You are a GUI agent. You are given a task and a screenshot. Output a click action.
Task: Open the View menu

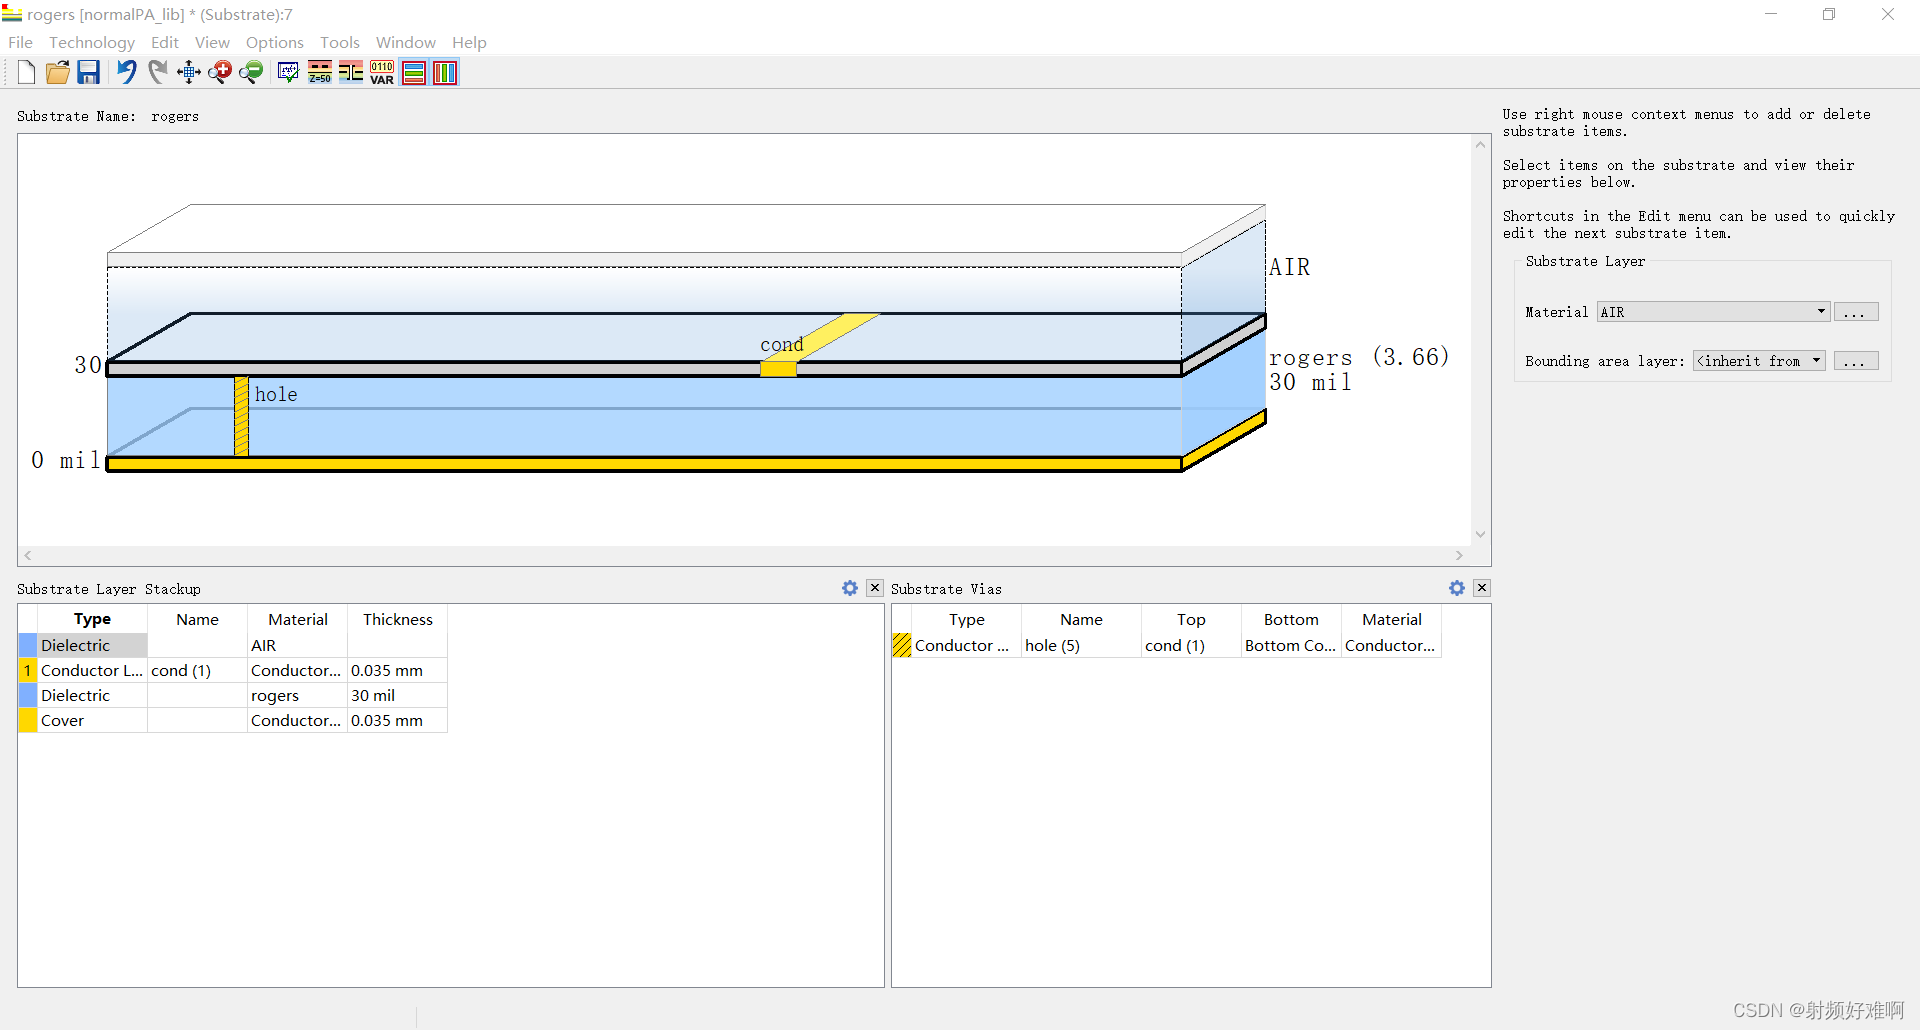click(212, 42)
